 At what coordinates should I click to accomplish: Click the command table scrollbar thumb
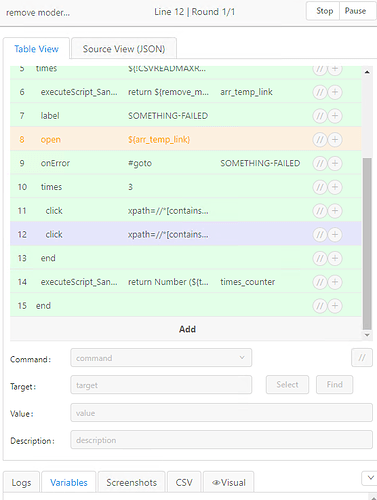[367, 244]
